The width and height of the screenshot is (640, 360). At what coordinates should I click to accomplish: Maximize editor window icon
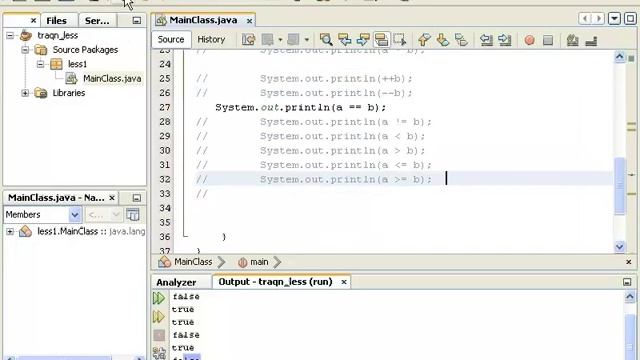pyautogui.click(x=630, y=19)
